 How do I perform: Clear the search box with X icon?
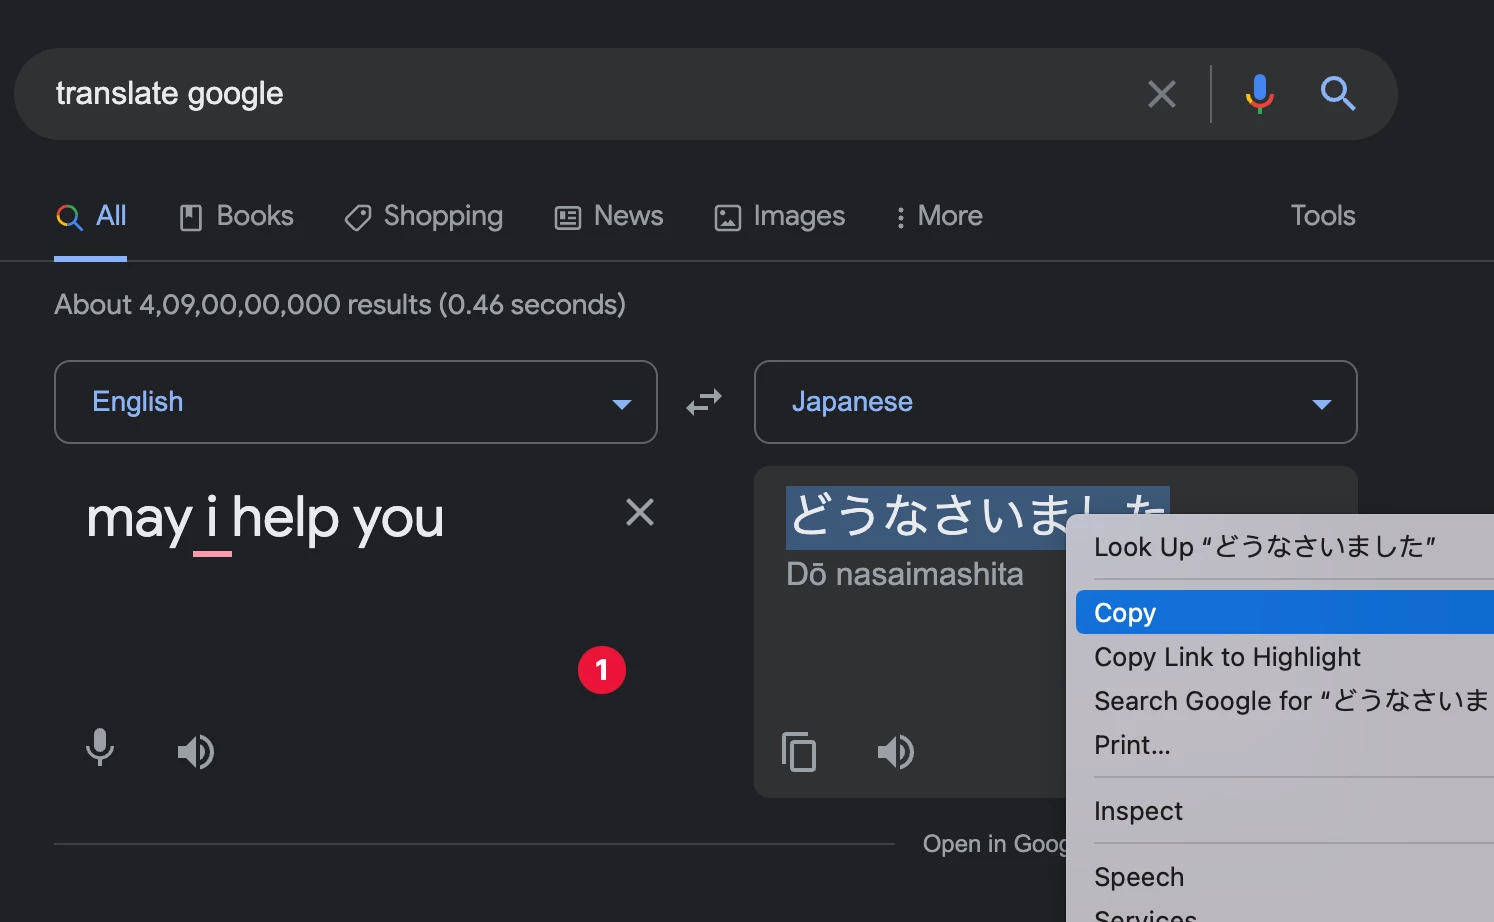(x=1161, y=94)
